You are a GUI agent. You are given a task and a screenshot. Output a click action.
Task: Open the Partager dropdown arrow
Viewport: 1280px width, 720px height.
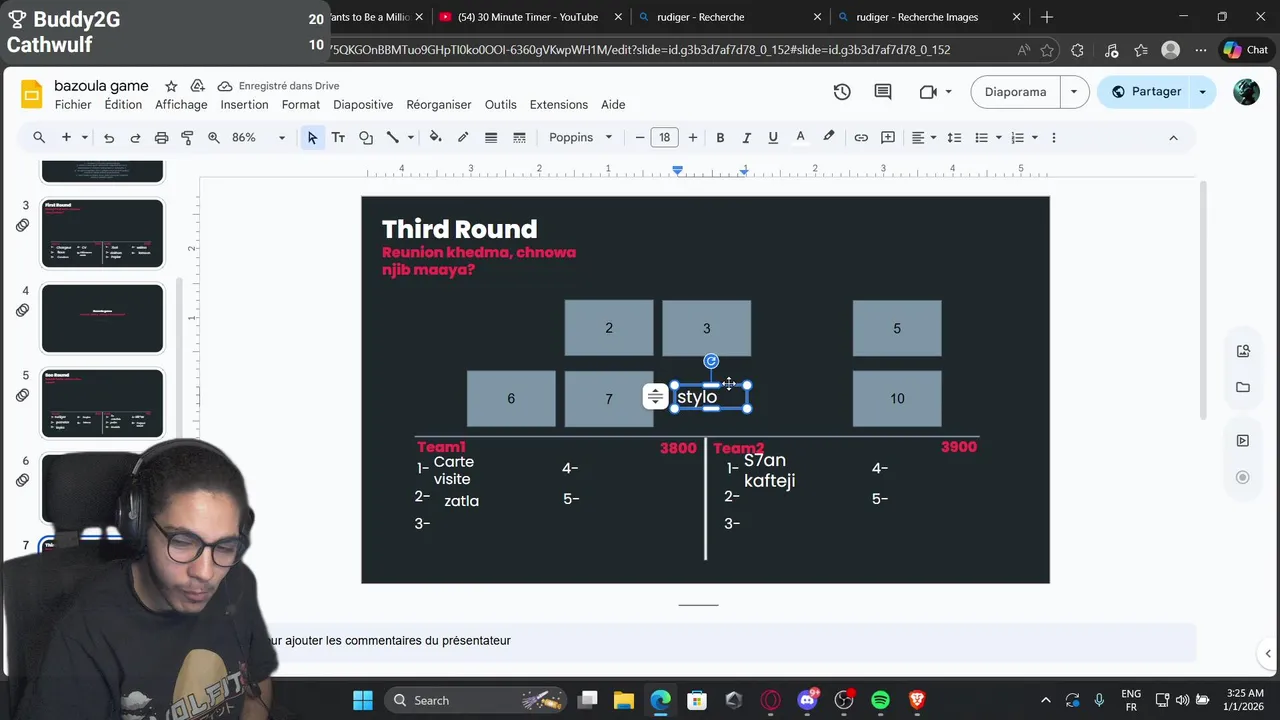point(1203,92)
